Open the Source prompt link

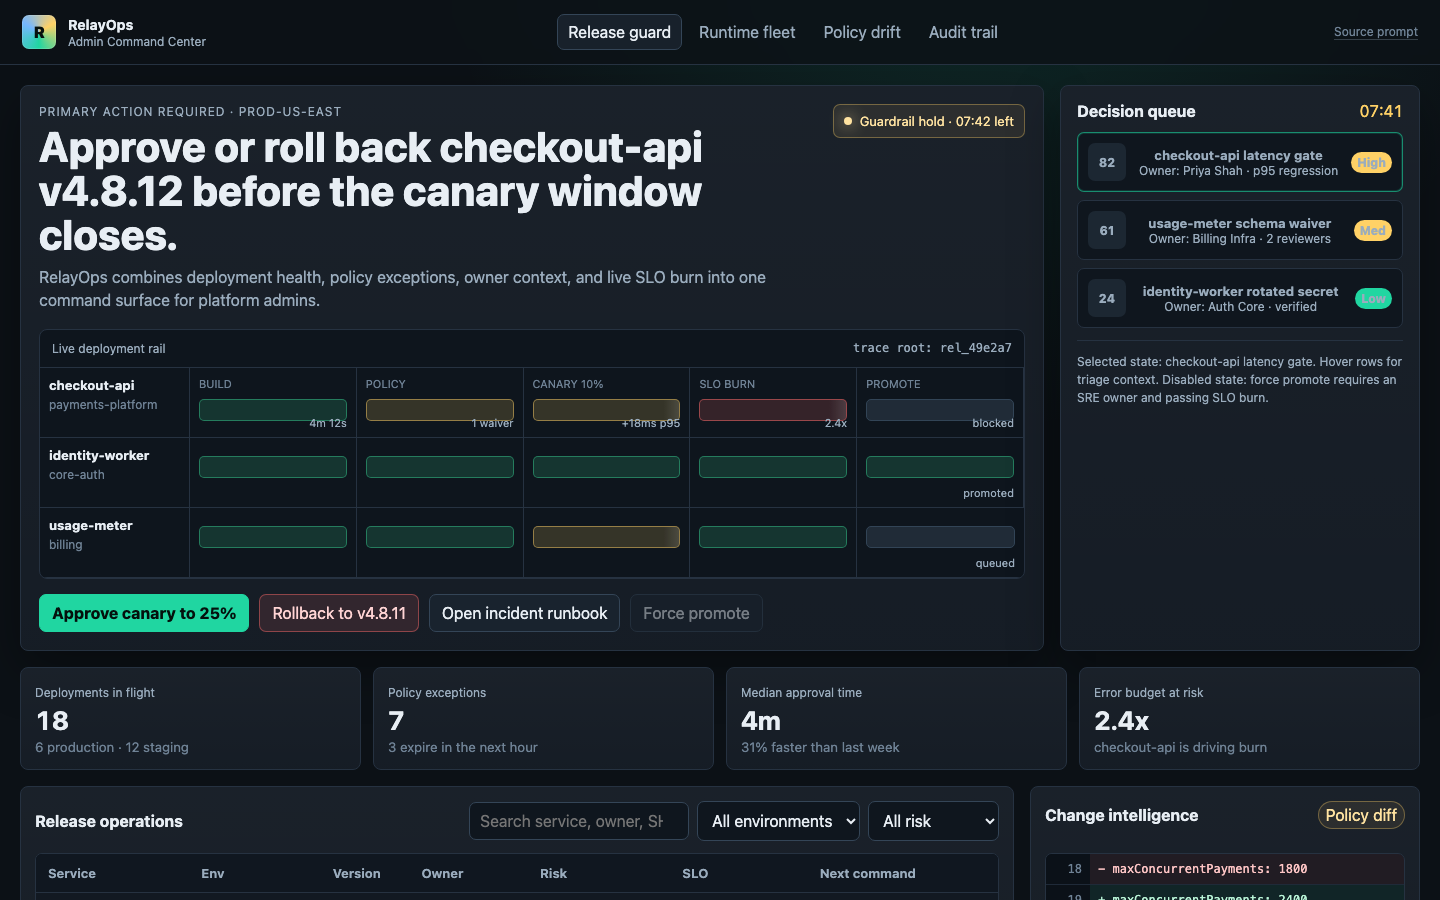(x=1375, y=32)
